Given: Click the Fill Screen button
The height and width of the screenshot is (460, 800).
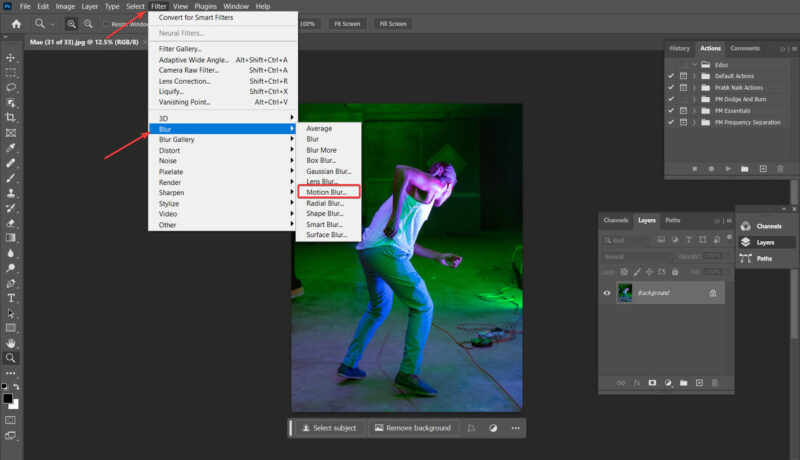Looking at the screenshot, I should (x=393, y=24).
